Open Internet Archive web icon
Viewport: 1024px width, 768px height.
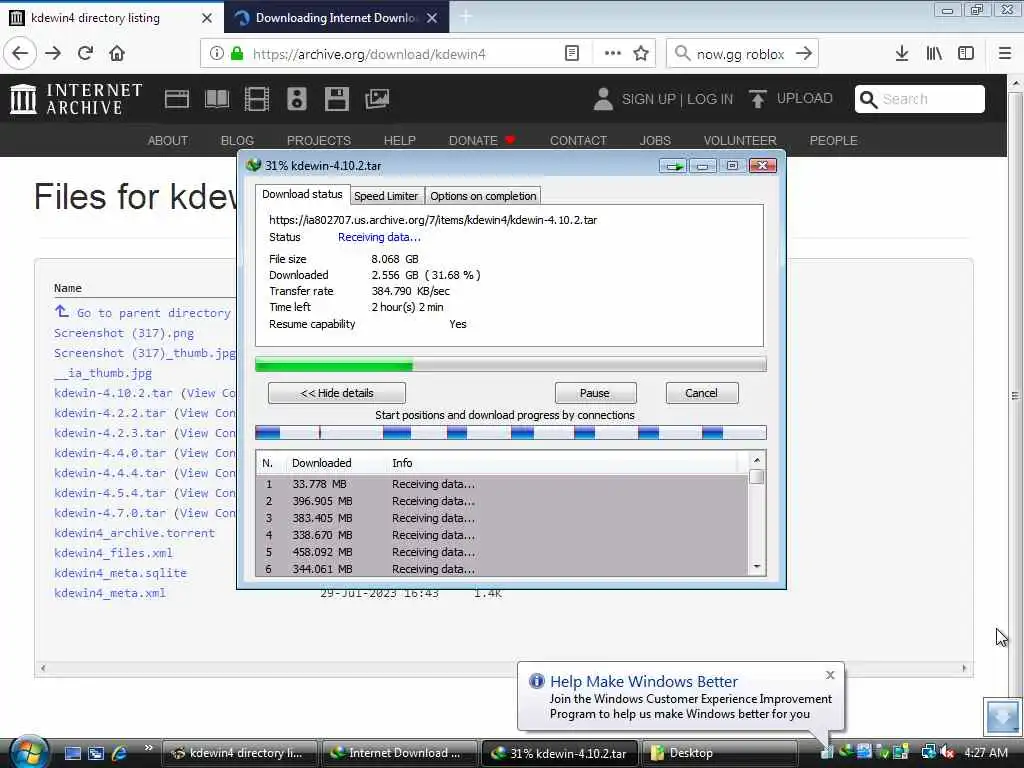[x=176, y=99]
